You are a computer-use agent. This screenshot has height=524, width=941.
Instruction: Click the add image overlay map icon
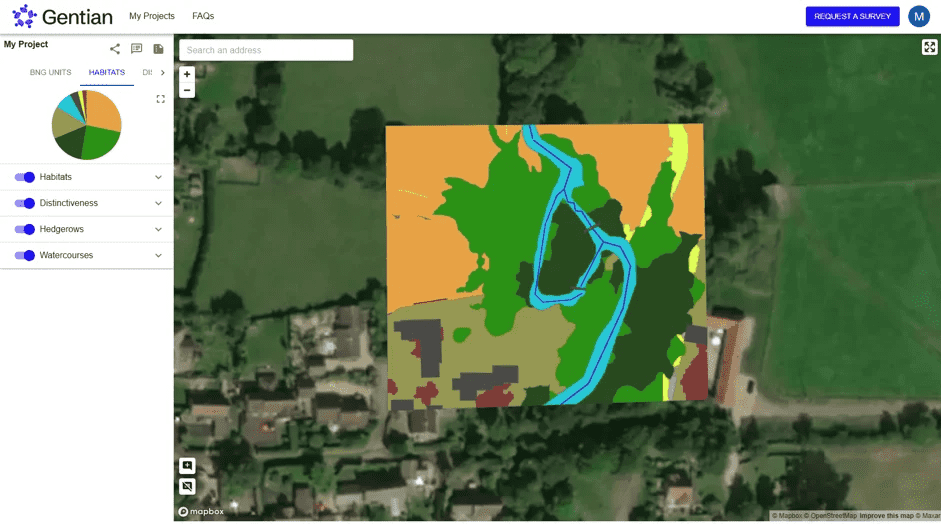click(x=187, y=466)
